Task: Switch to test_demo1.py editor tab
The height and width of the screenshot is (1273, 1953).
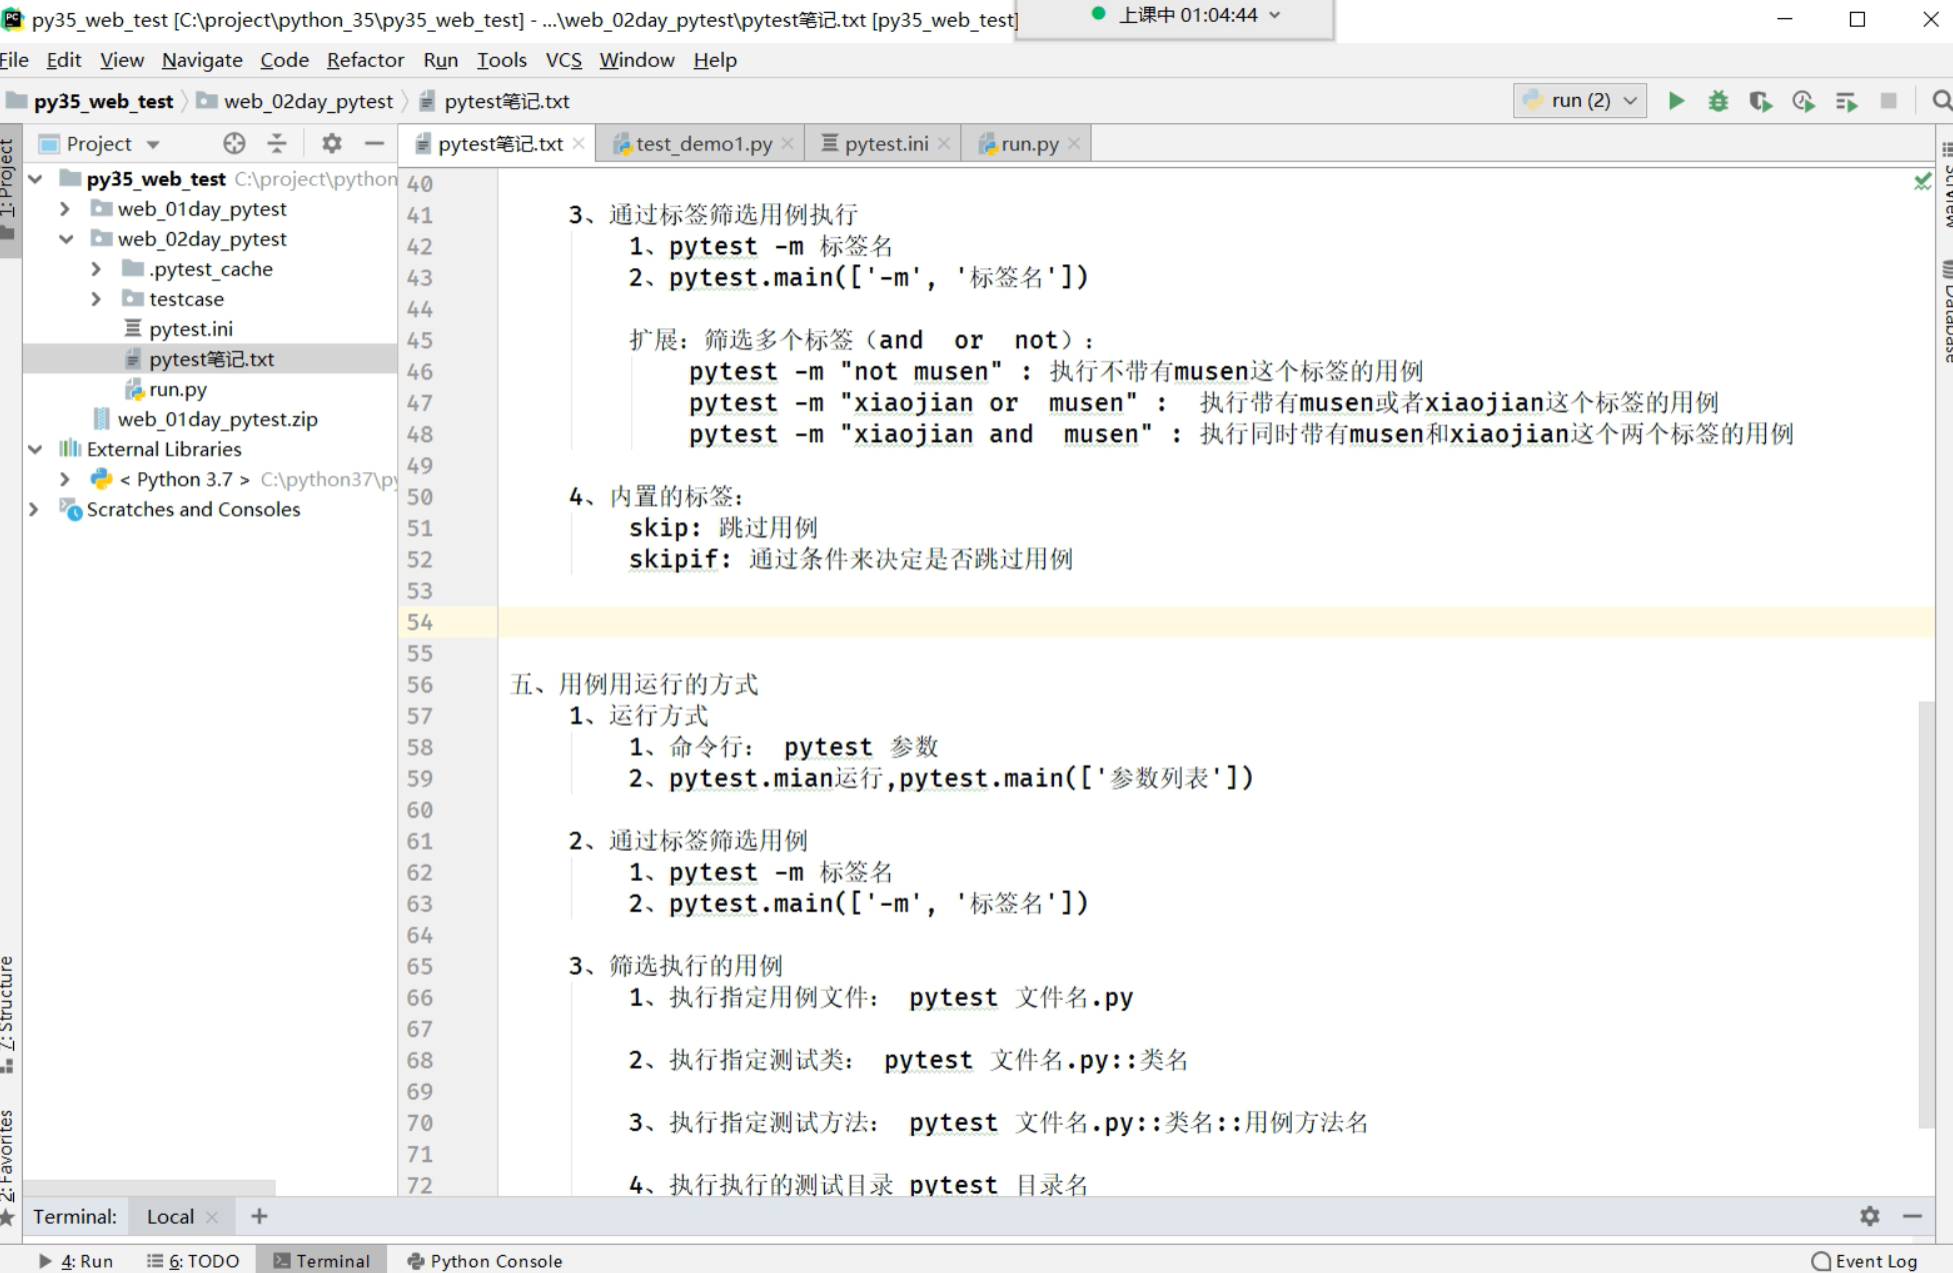Action: pos(703,144)
